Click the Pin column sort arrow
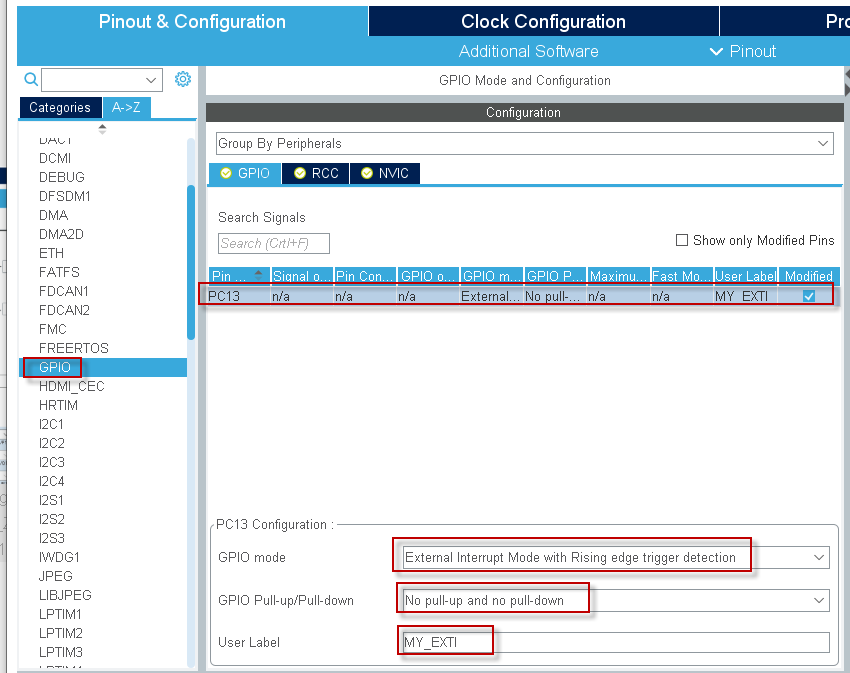 pos(259,275)
